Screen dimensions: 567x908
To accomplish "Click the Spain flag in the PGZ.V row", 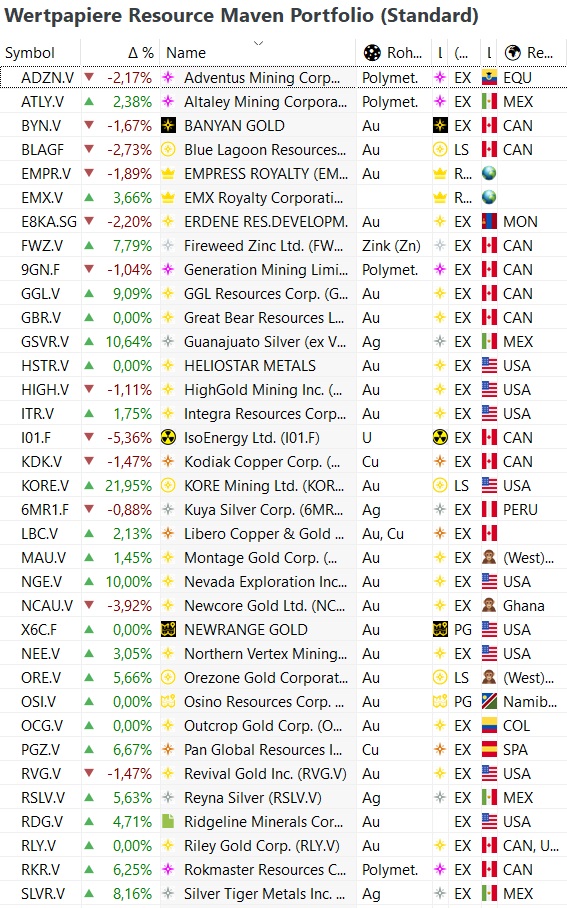I will pos(489,750).
